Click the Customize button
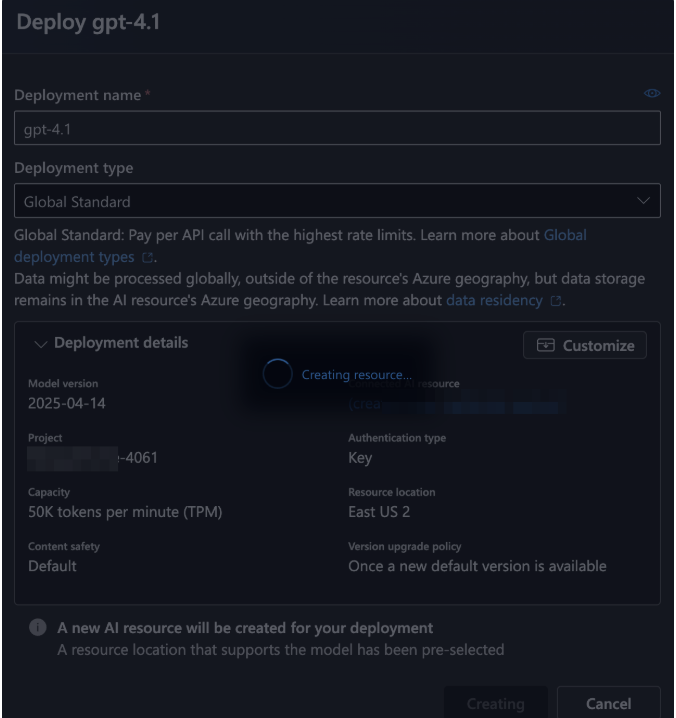676x718 pixels. point(584,345)
